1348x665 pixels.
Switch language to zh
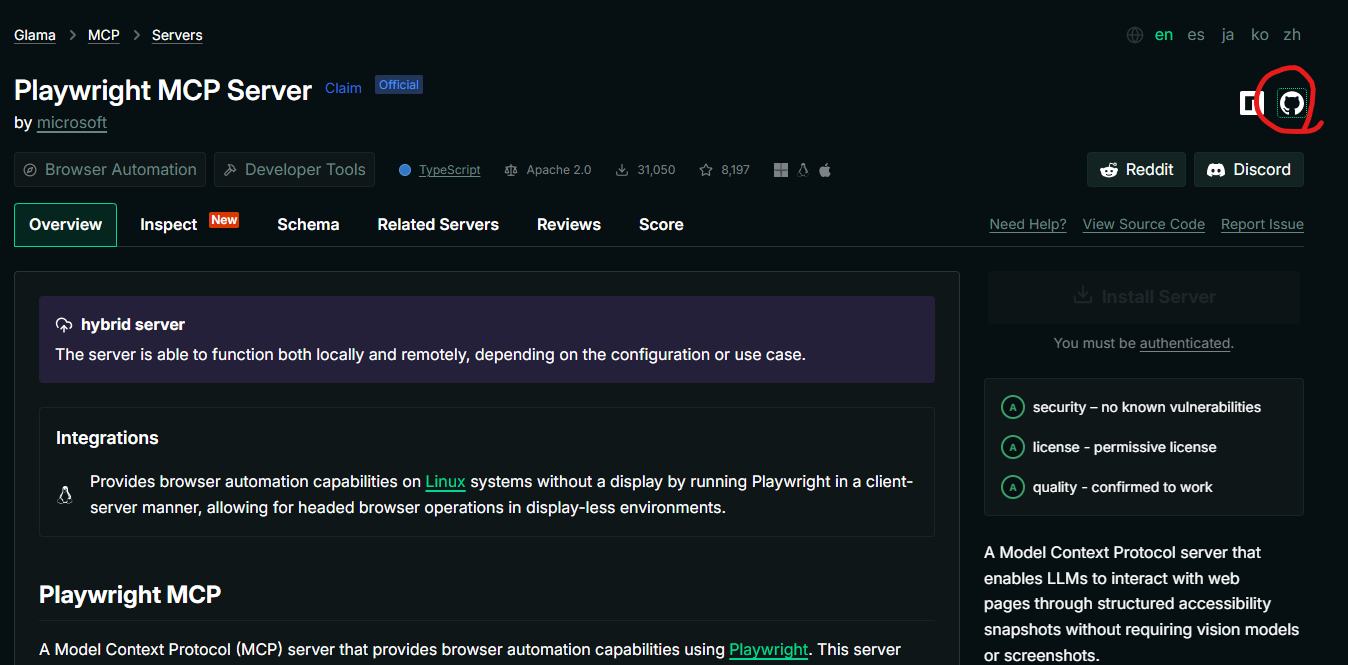pyautogui.click(x=1292, y=35)
